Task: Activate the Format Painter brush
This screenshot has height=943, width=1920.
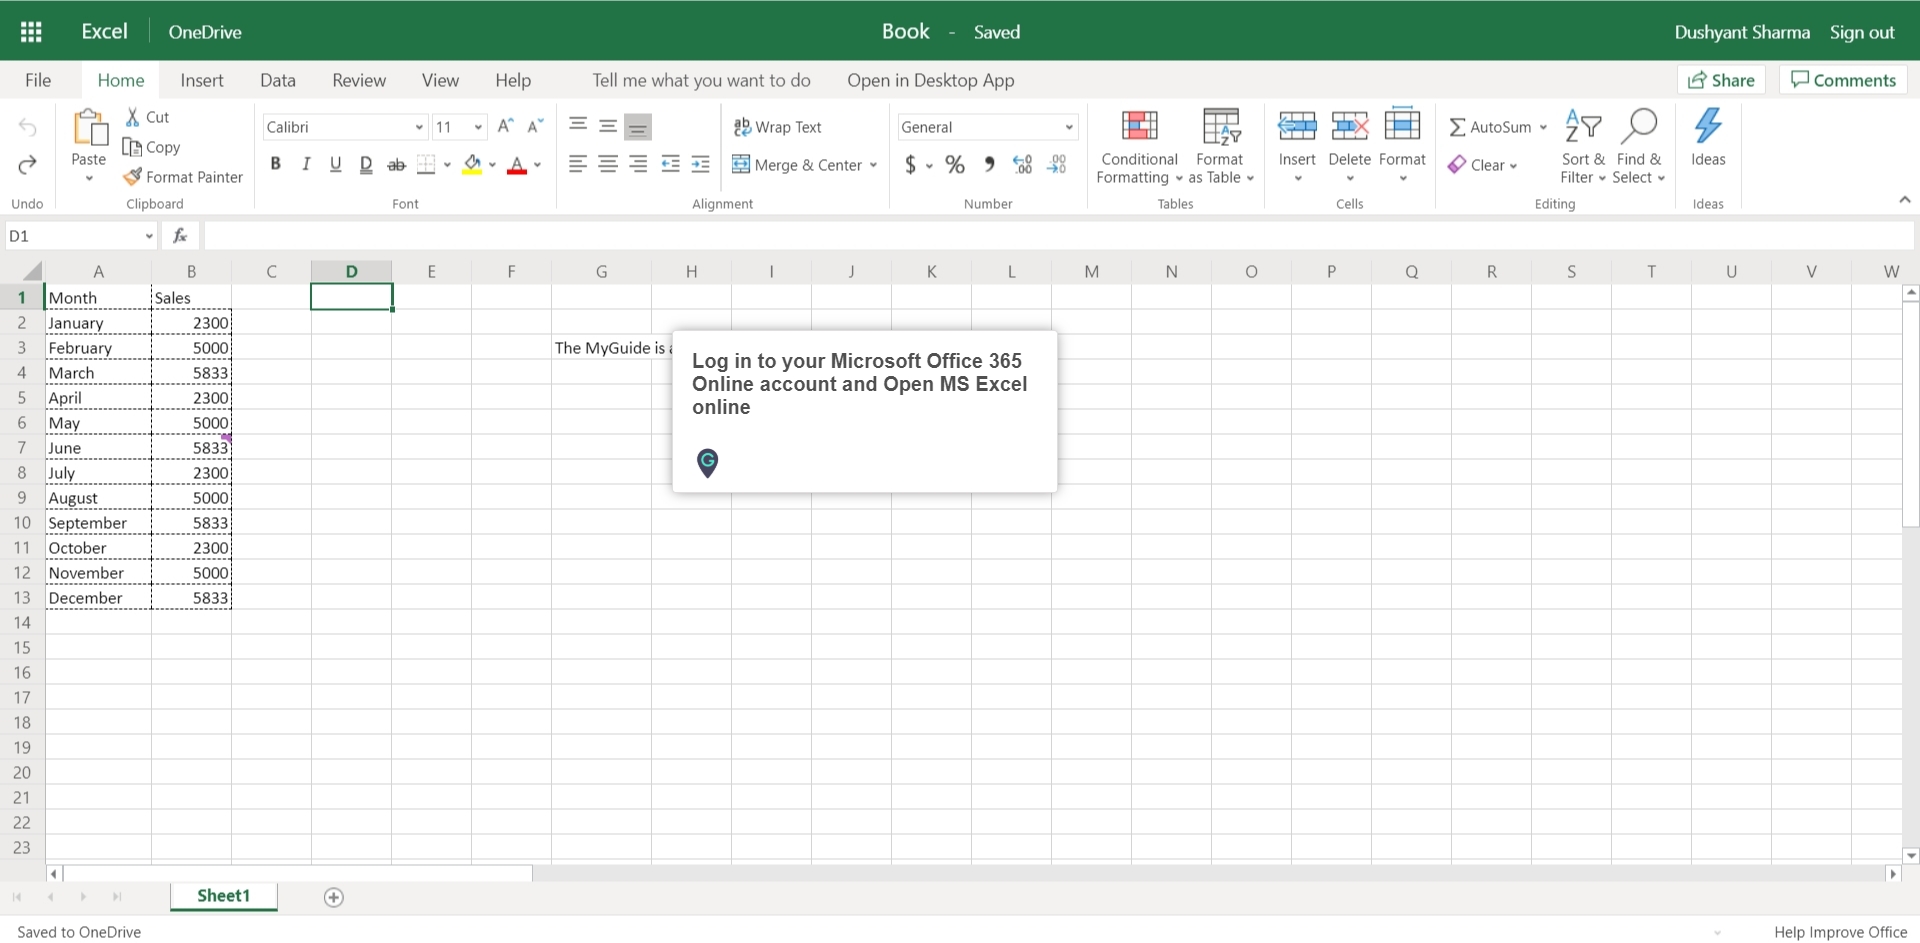Action: click(x=132, y=177)
